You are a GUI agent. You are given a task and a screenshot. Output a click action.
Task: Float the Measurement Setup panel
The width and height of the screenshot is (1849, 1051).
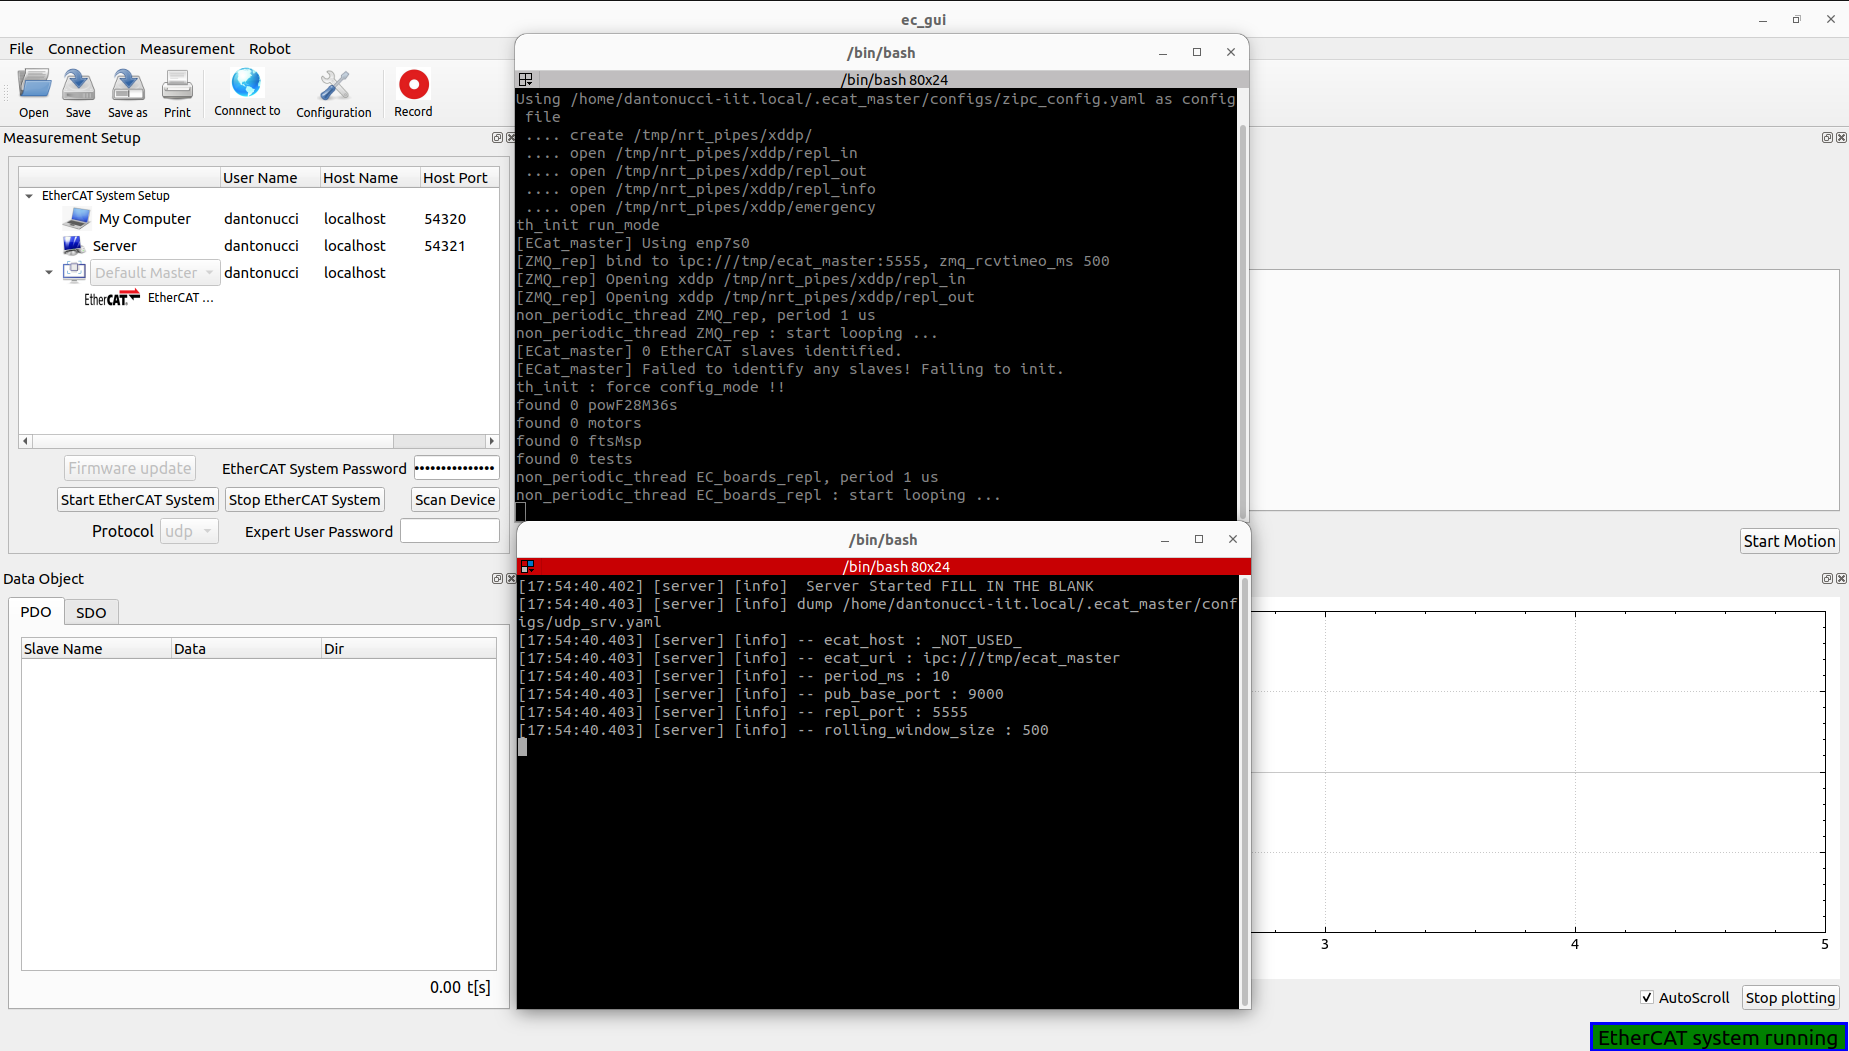point(497,138)
